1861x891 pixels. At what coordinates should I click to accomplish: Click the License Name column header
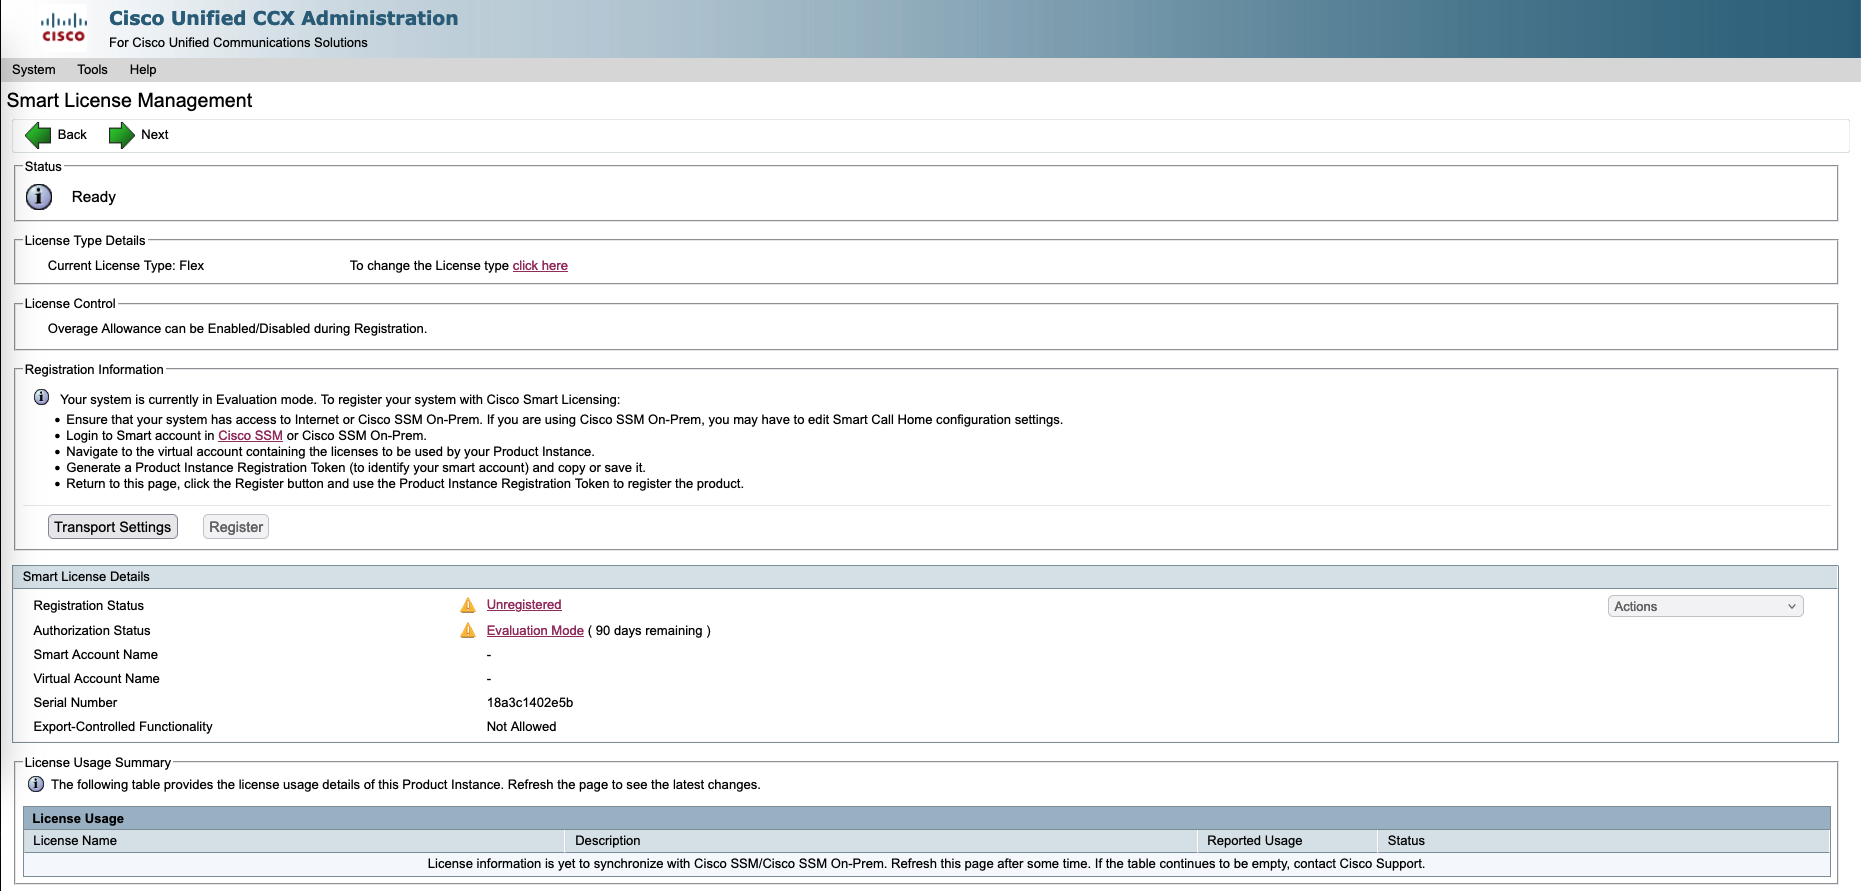pyautogui.click(x=75, y=841)
